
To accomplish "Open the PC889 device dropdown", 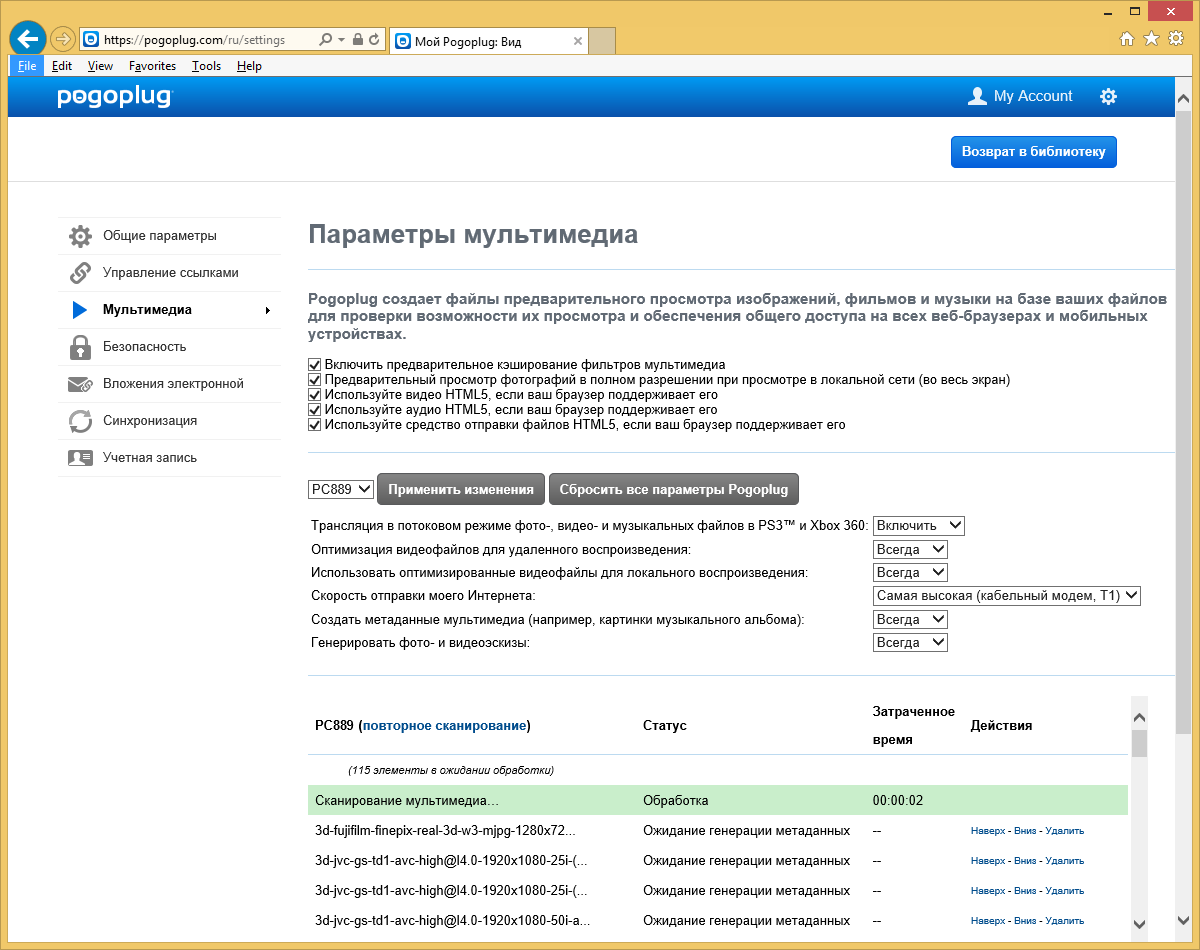I will click(x=341, y=489).
